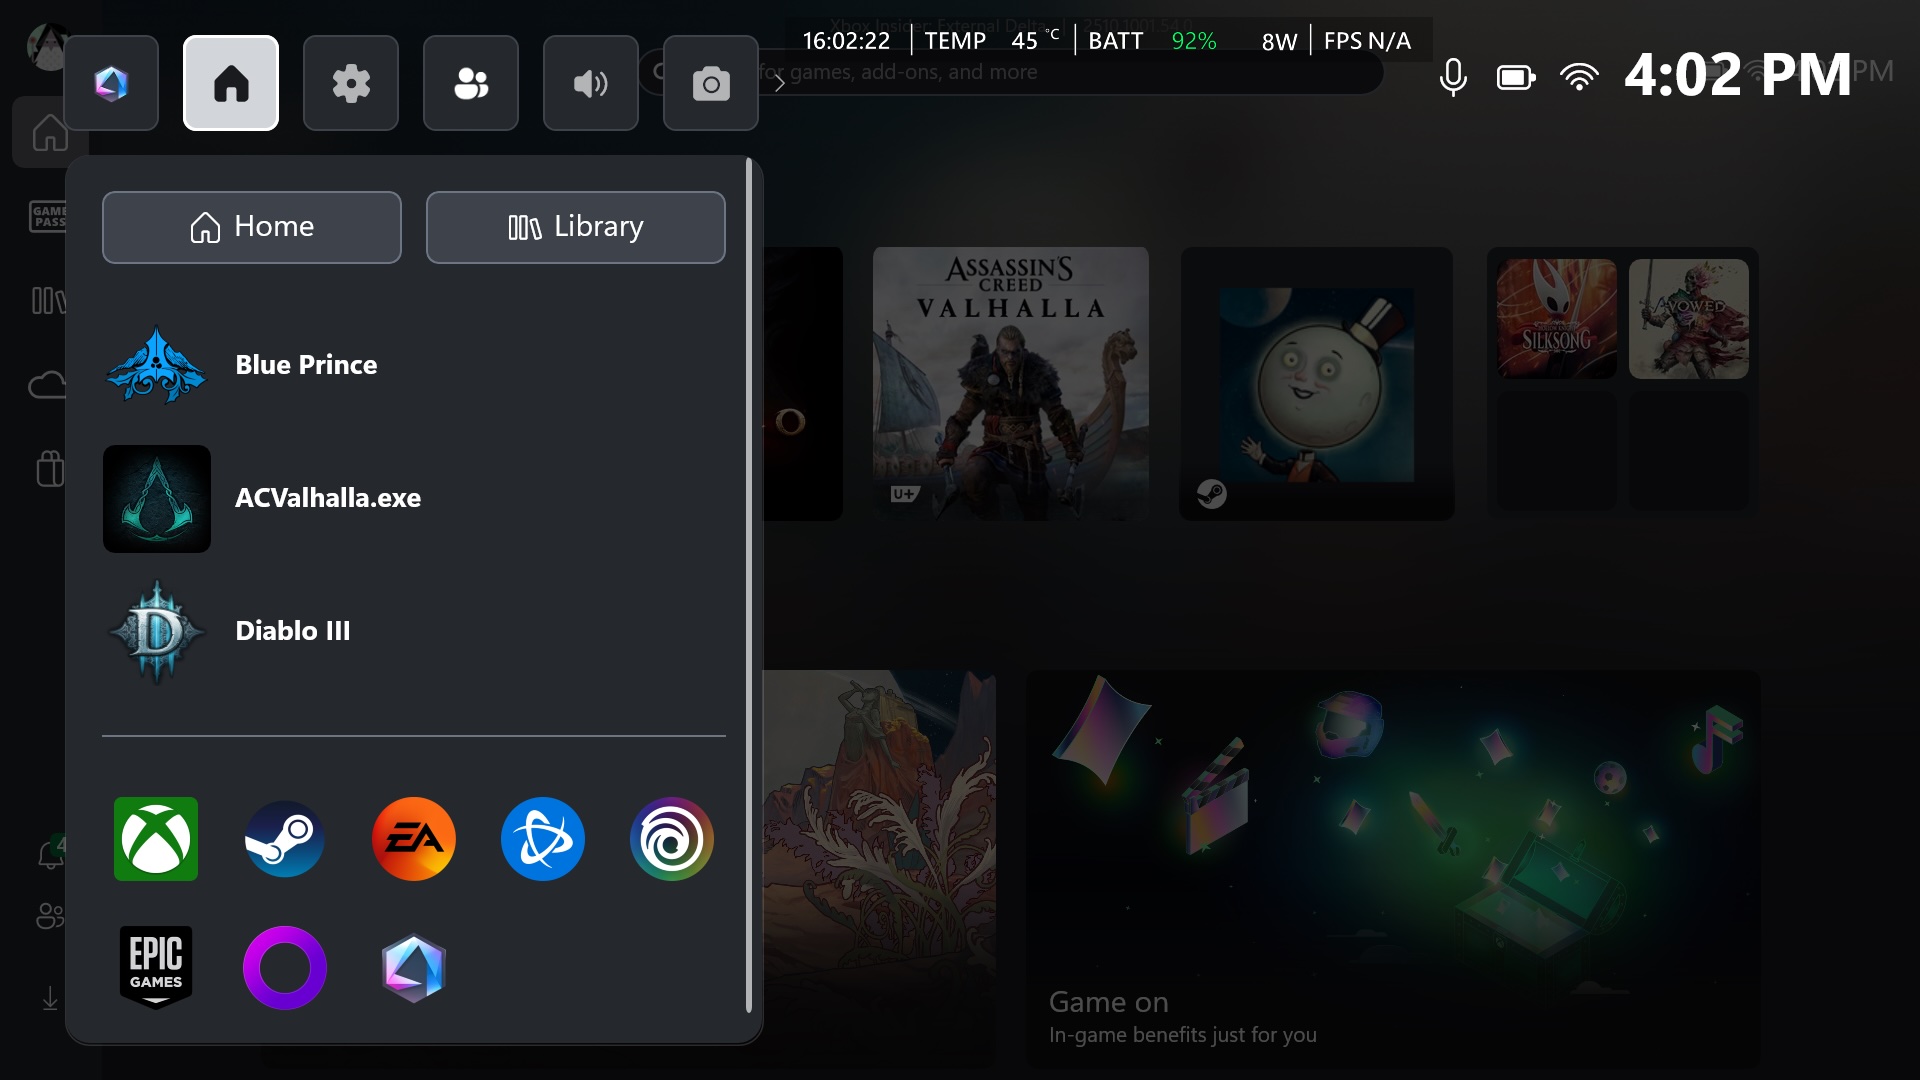The image size is (1920, 1080).
Task: Open Assassin's Creed Valhalla cover tile
Action: click(x=1010, y=383)
